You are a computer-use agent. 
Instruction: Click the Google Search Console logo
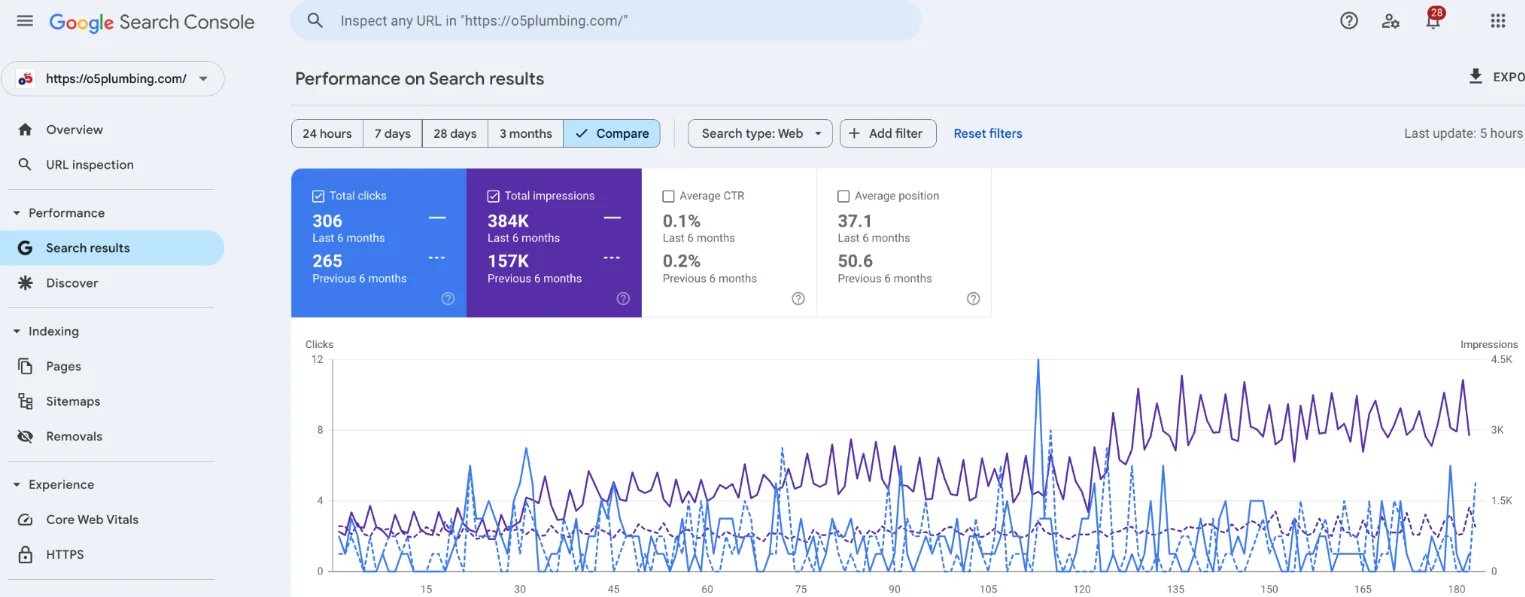152,22
